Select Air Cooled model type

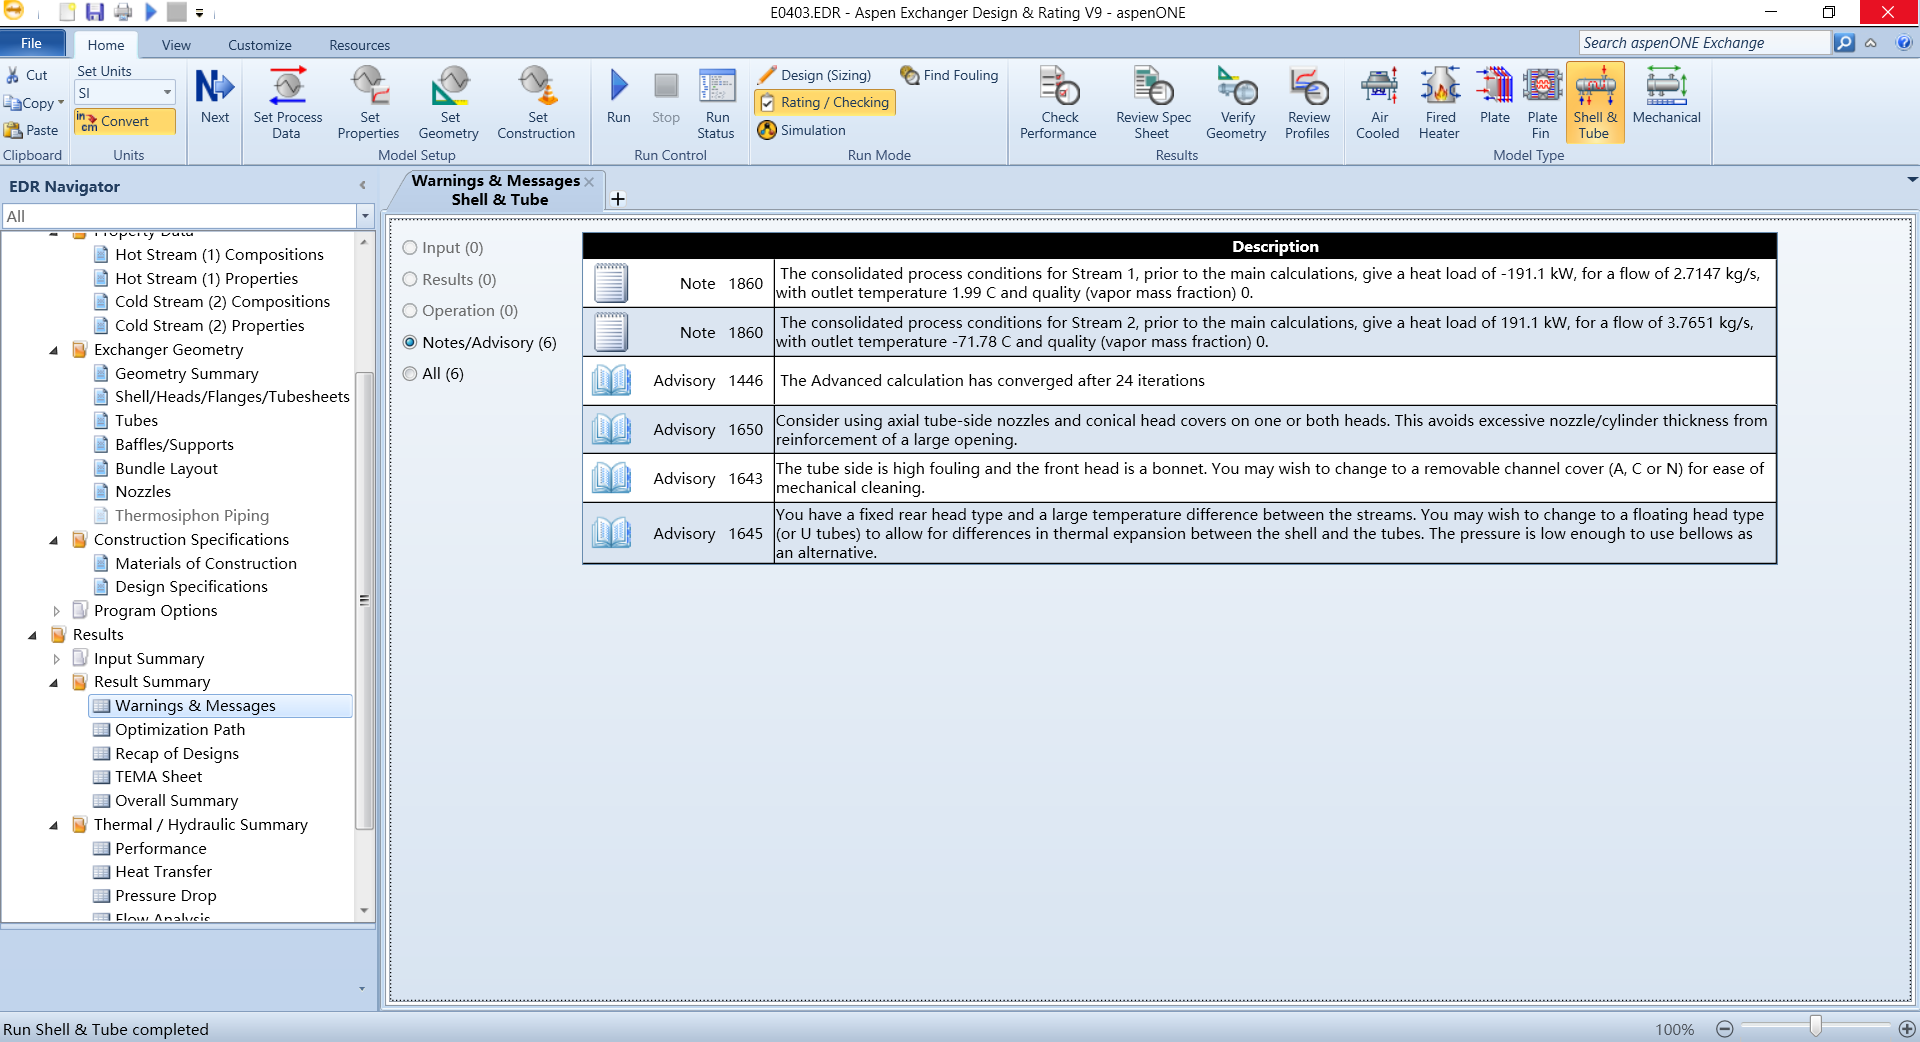(1379, 102)
